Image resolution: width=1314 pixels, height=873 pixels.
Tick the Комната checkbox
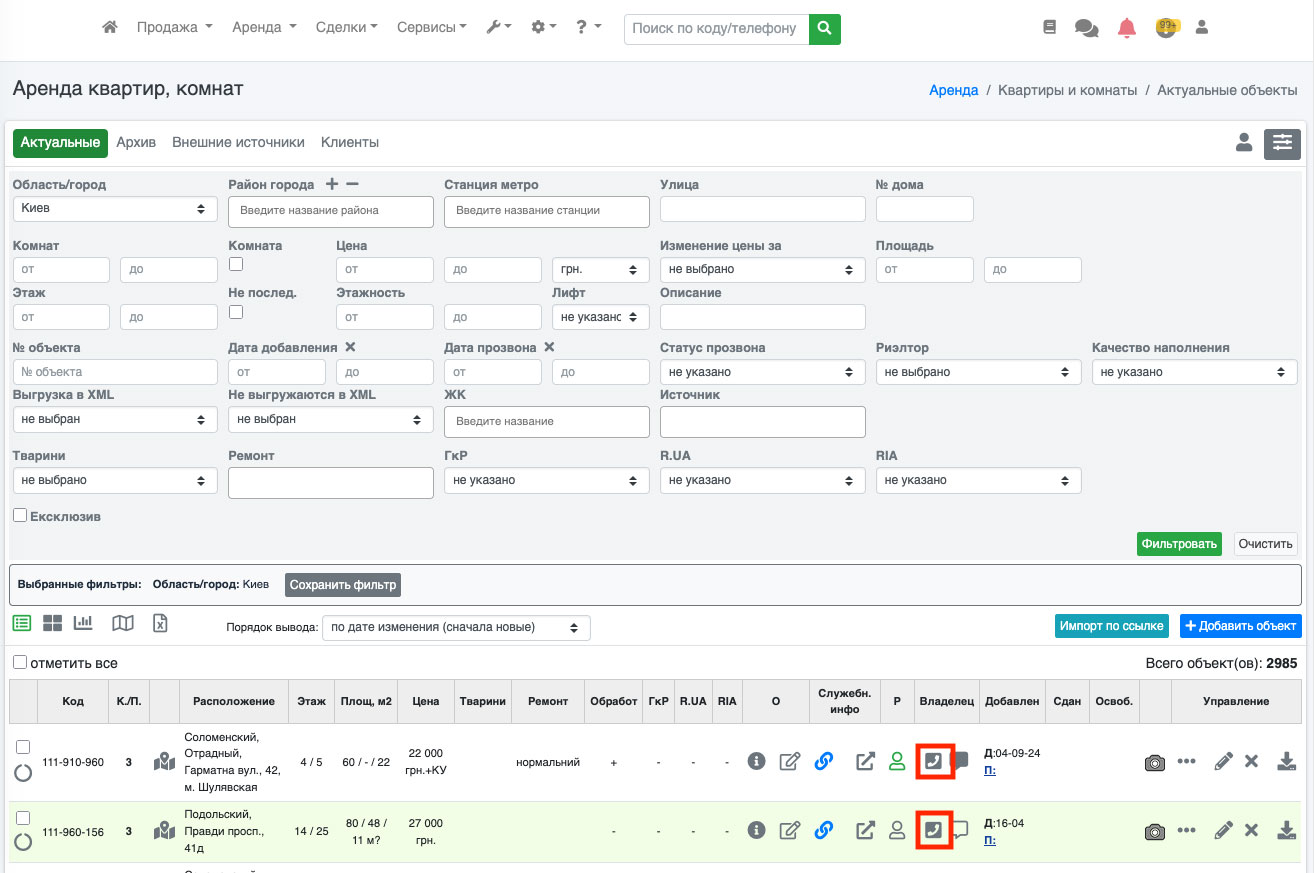point(236,264)
